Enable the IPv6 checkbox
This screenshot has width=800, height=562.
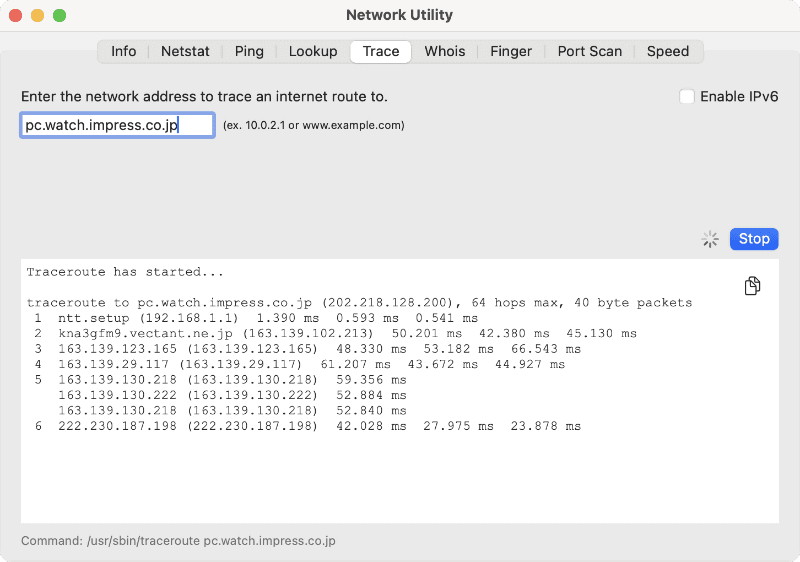pyautogui.click(x=687, y=97)
